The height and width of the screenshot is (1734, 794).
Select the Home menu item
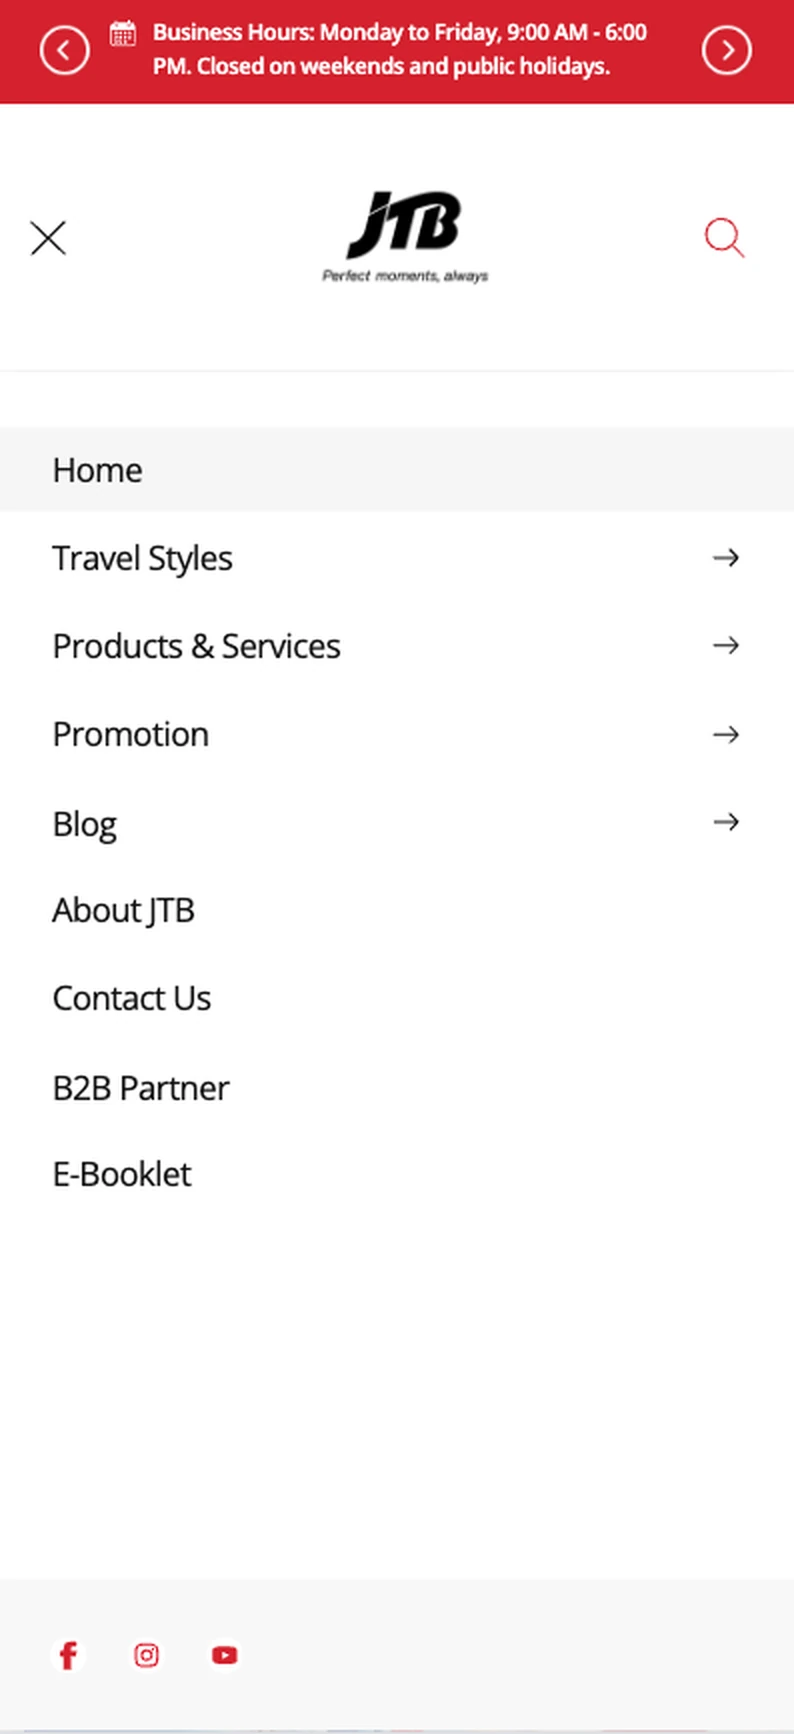click(x=397, y=470)
